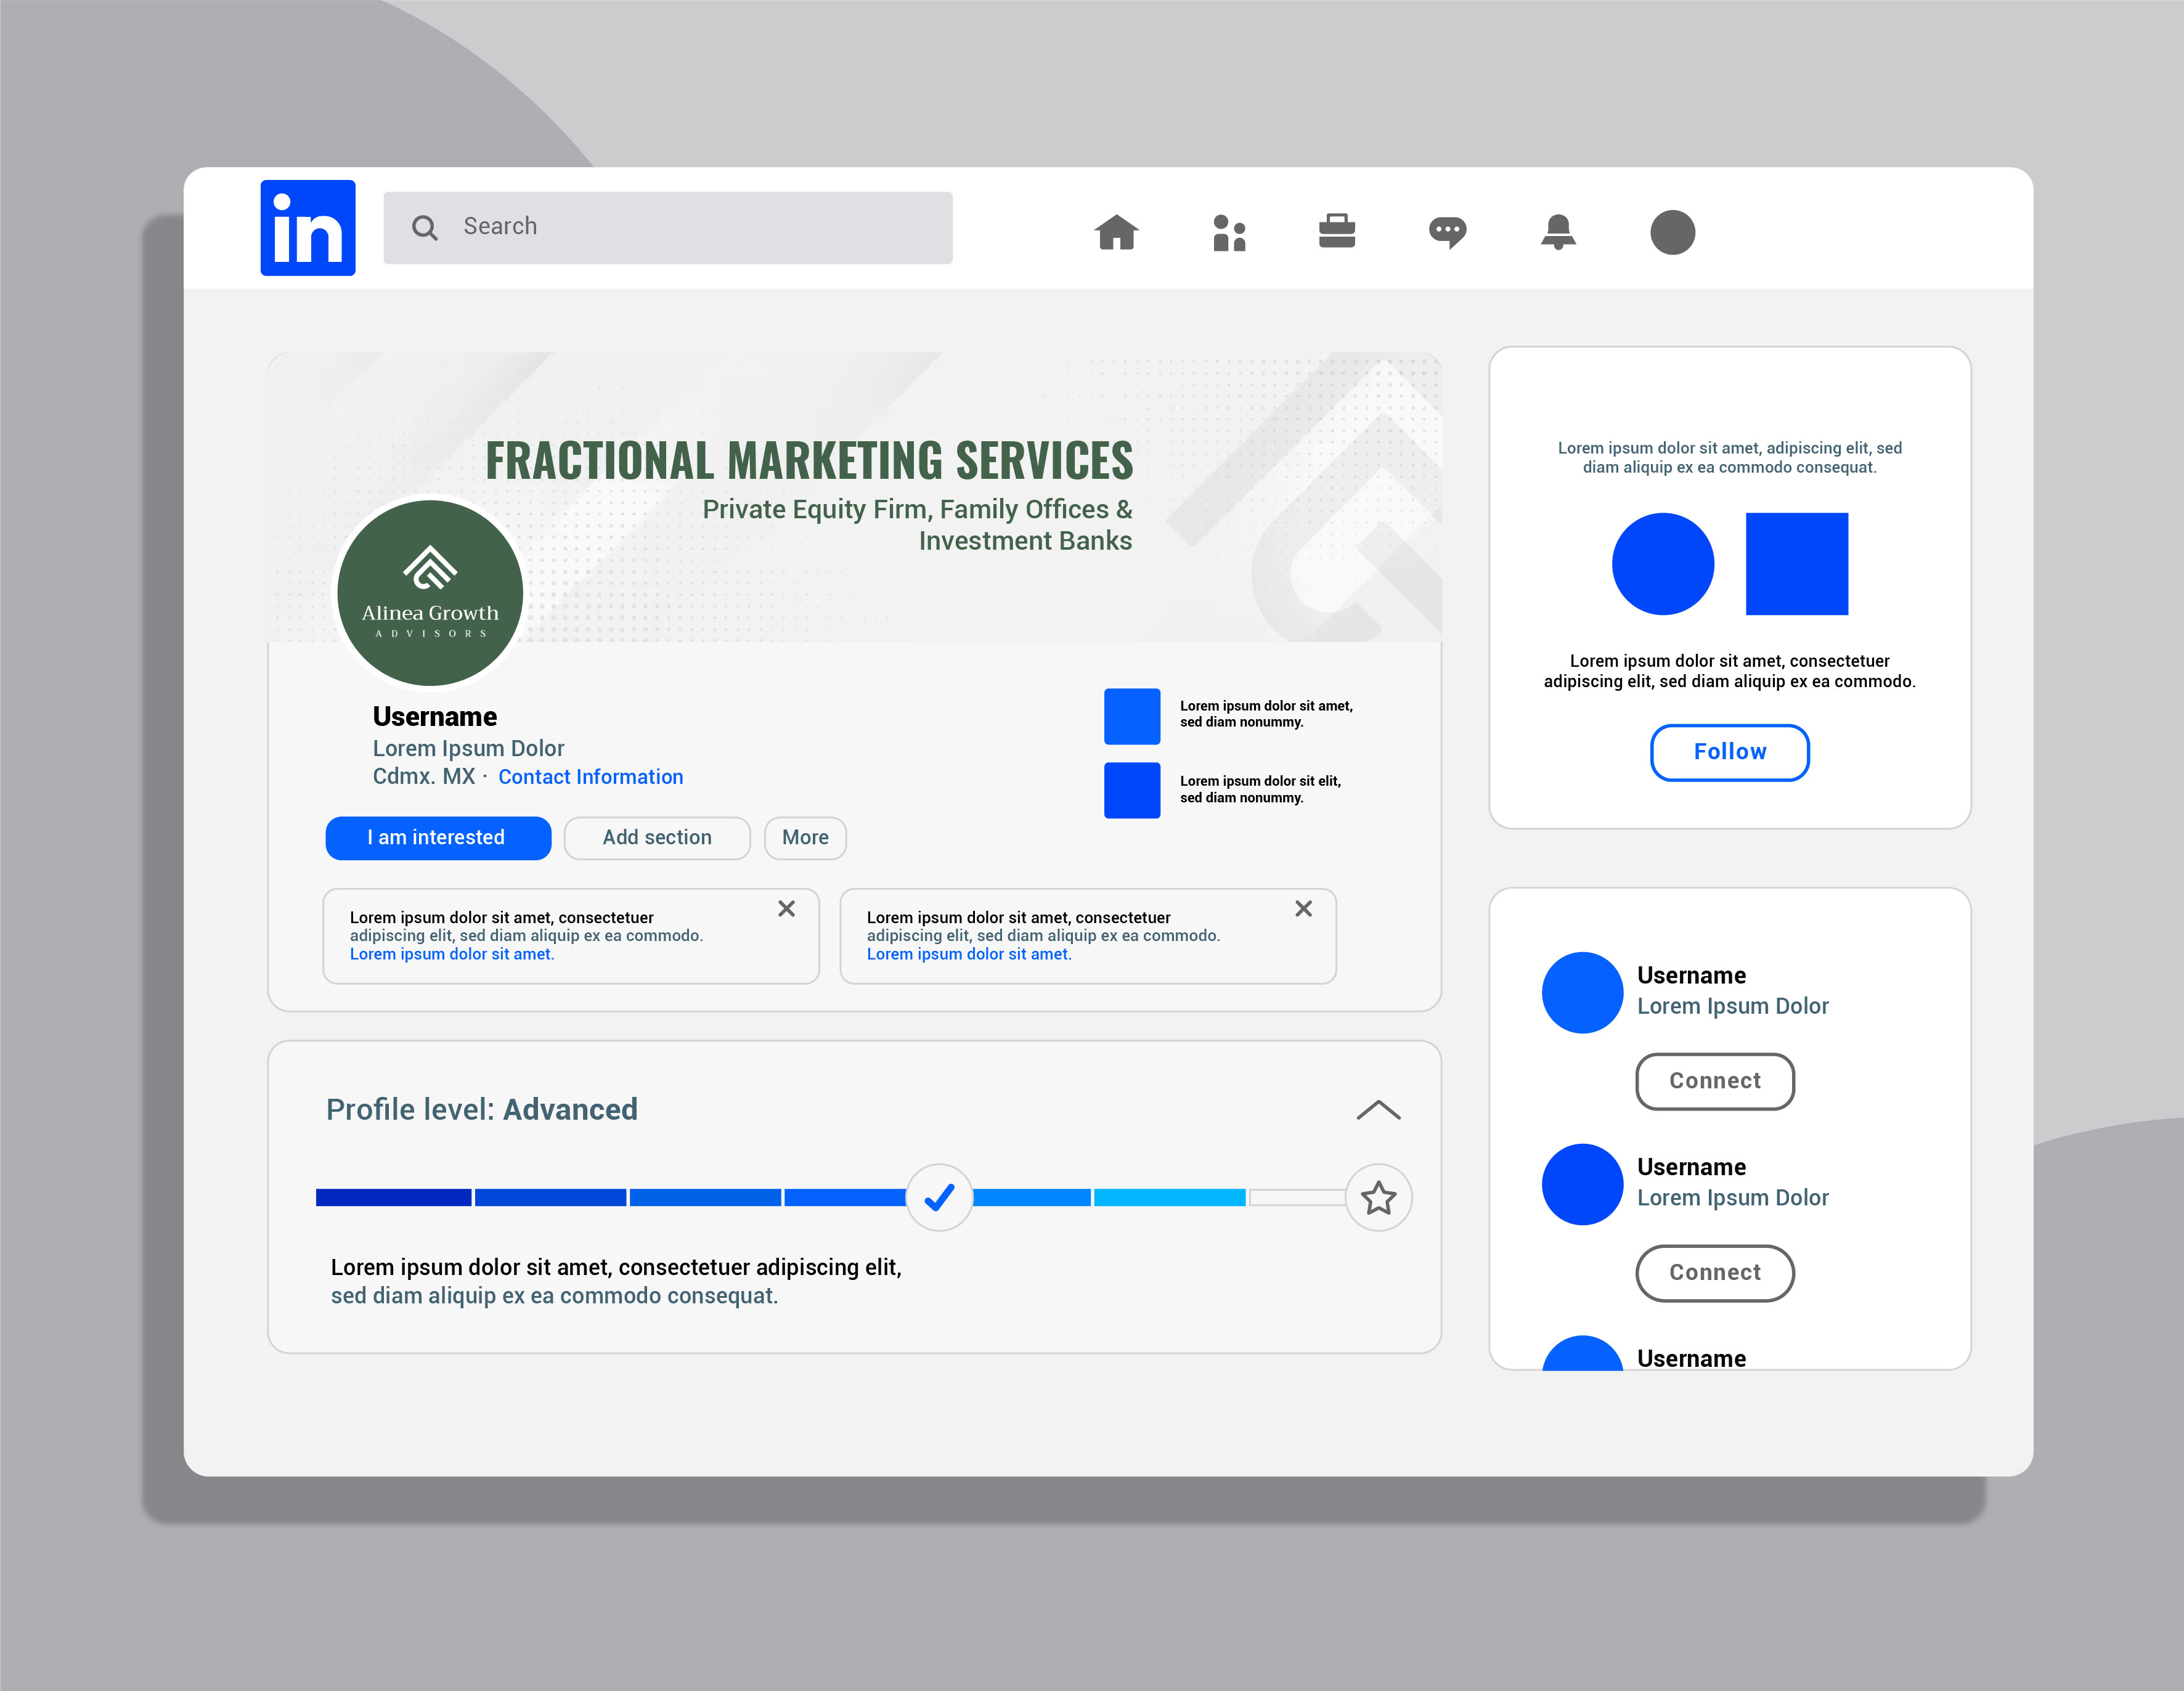Collapse the Profile level section chevron
Viewport: 2184px width, 1691px height.
(1379, 1110)
